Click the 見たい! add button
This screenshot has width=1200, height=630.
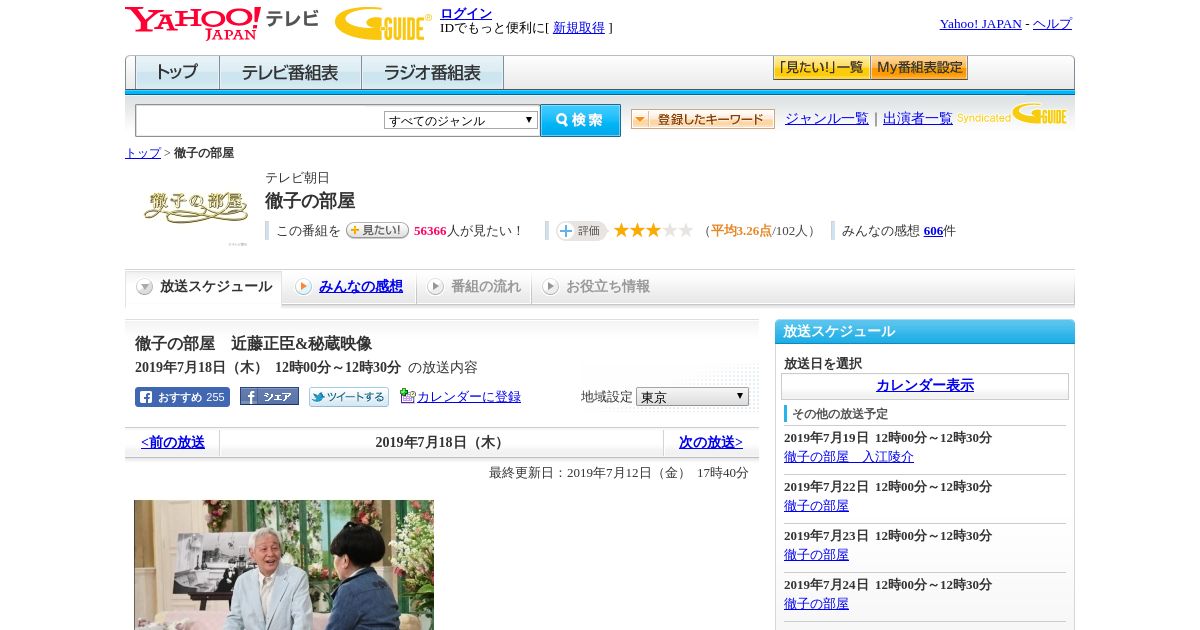(377, 230)
